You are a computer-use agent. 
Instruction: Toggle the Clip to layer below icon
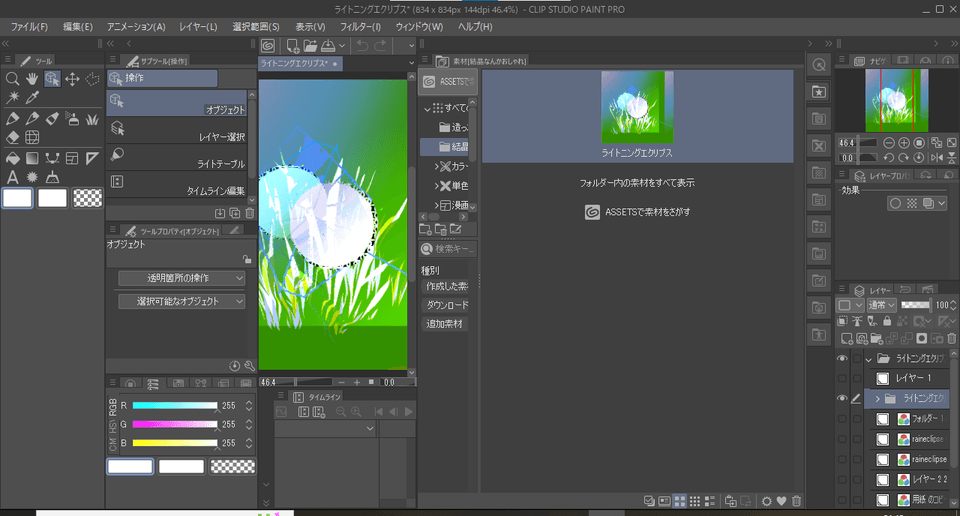tap(843, 321)
